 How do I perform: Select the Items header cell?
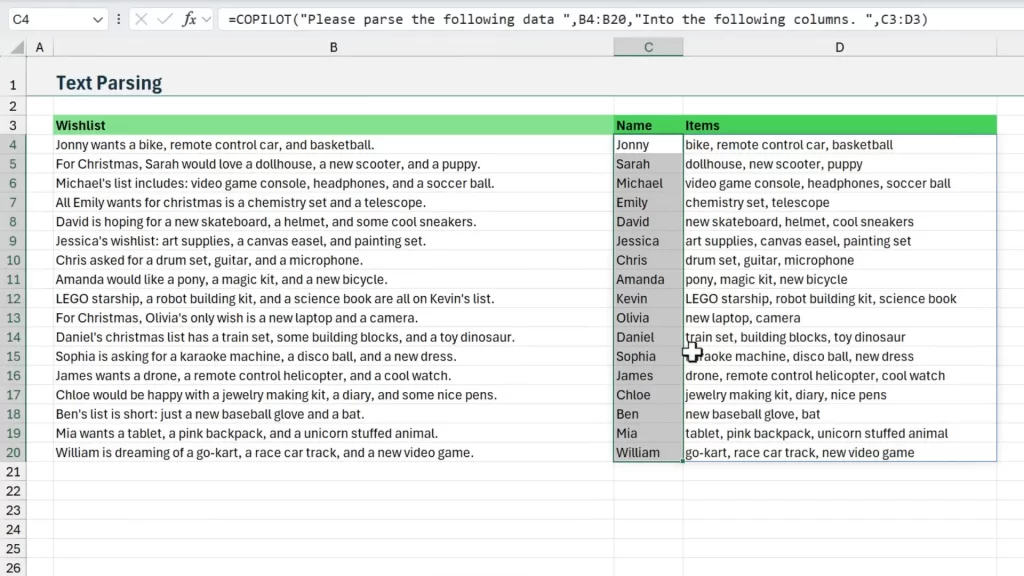click(840, 125)
